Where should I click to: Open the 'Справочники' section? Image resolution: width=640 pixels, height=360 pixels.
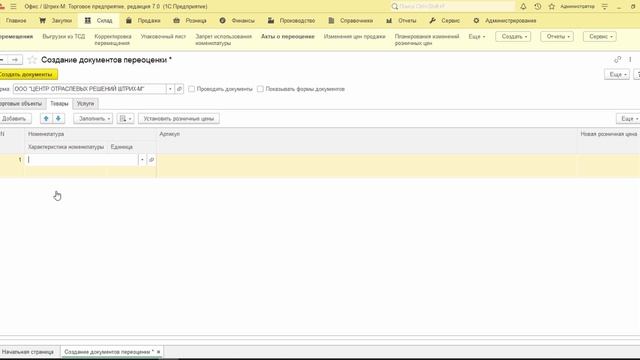coord(351,20)
